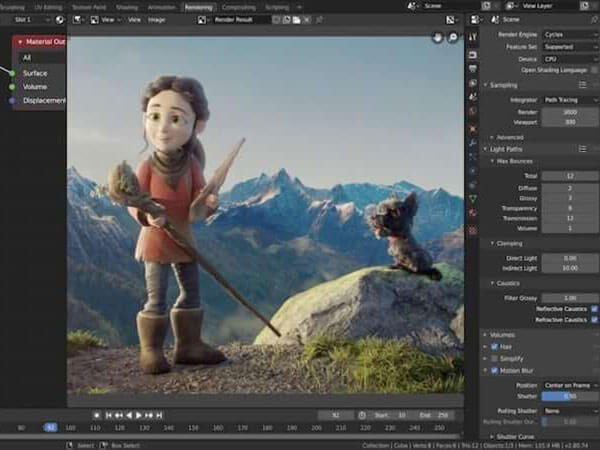Open the Render Engine Cycles dropdown
Image resolution: width=600 pixels, height=450 pixels.
pos(568,34)
